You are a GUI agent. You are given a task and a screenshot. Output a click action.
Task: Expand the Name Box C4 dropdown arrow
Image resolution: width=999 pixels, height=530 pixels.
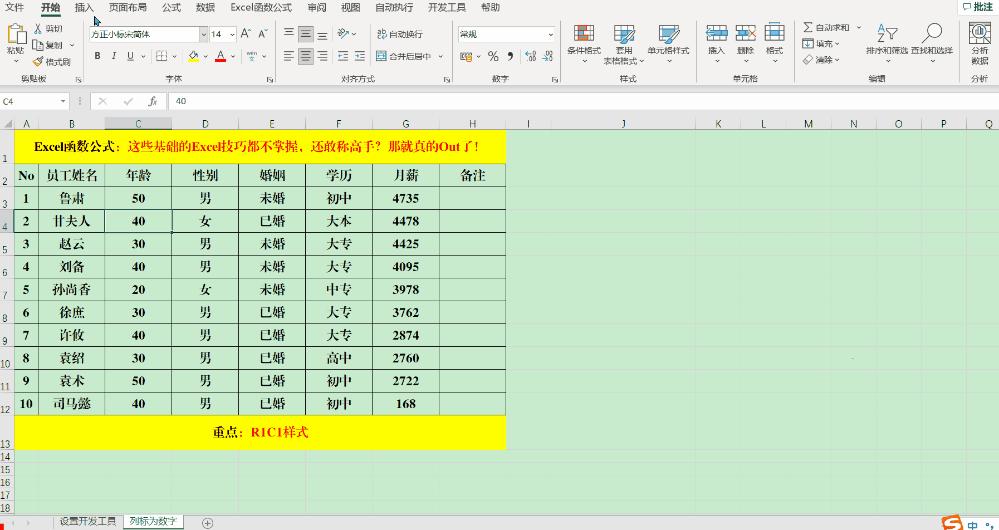pyautogui.click(x=63, y=101)
